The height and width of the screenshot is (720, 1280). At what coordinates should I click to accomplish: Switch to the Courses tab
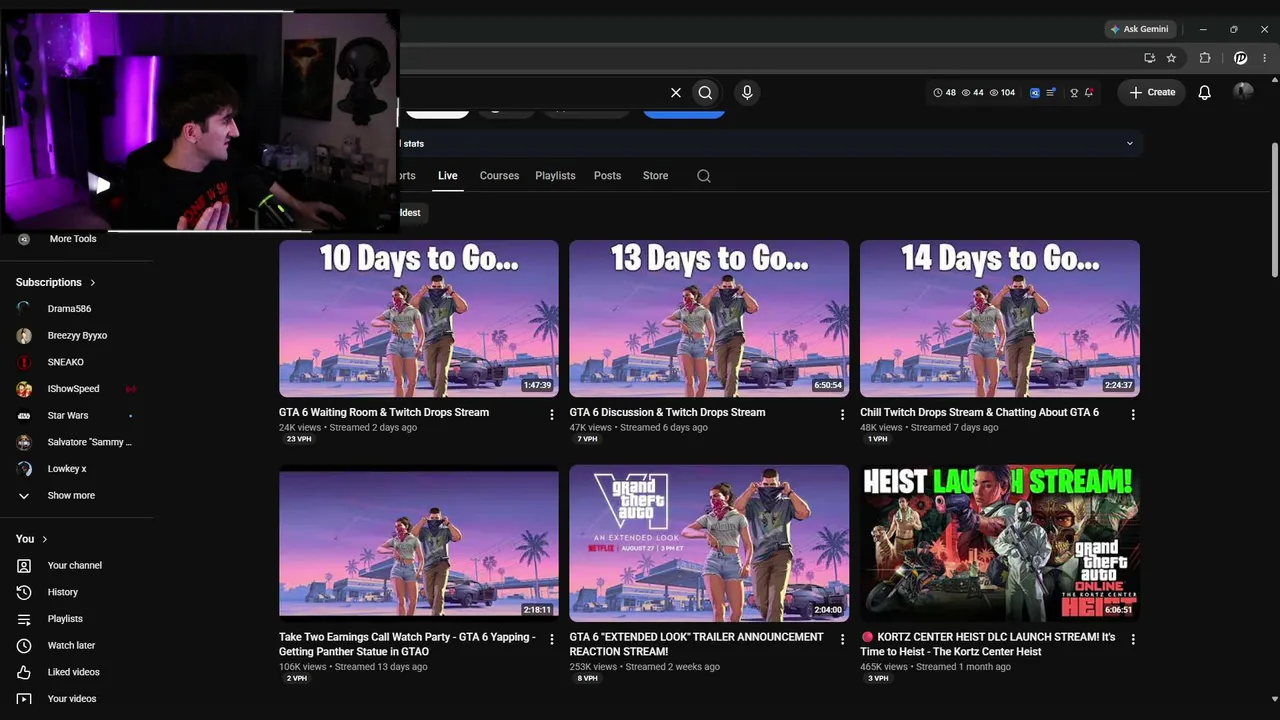pos(499,176)
